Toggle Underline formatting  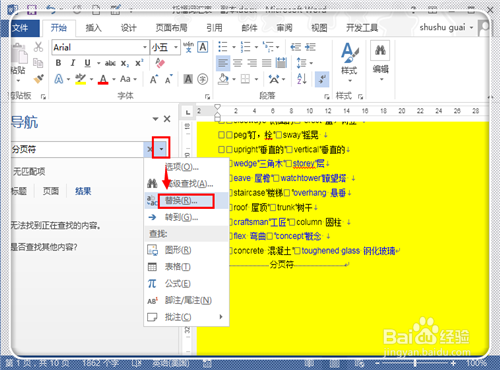point(87,63)
